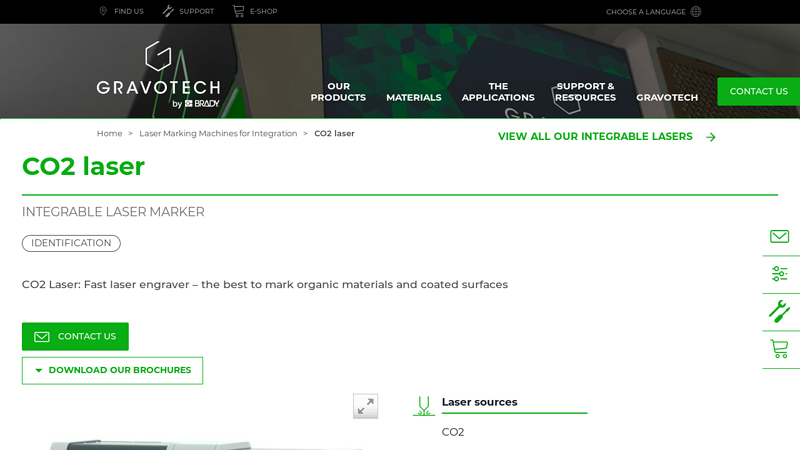Click the E-Shop cart icon in top bar
The image size is (800, 450).
(238, 11)
